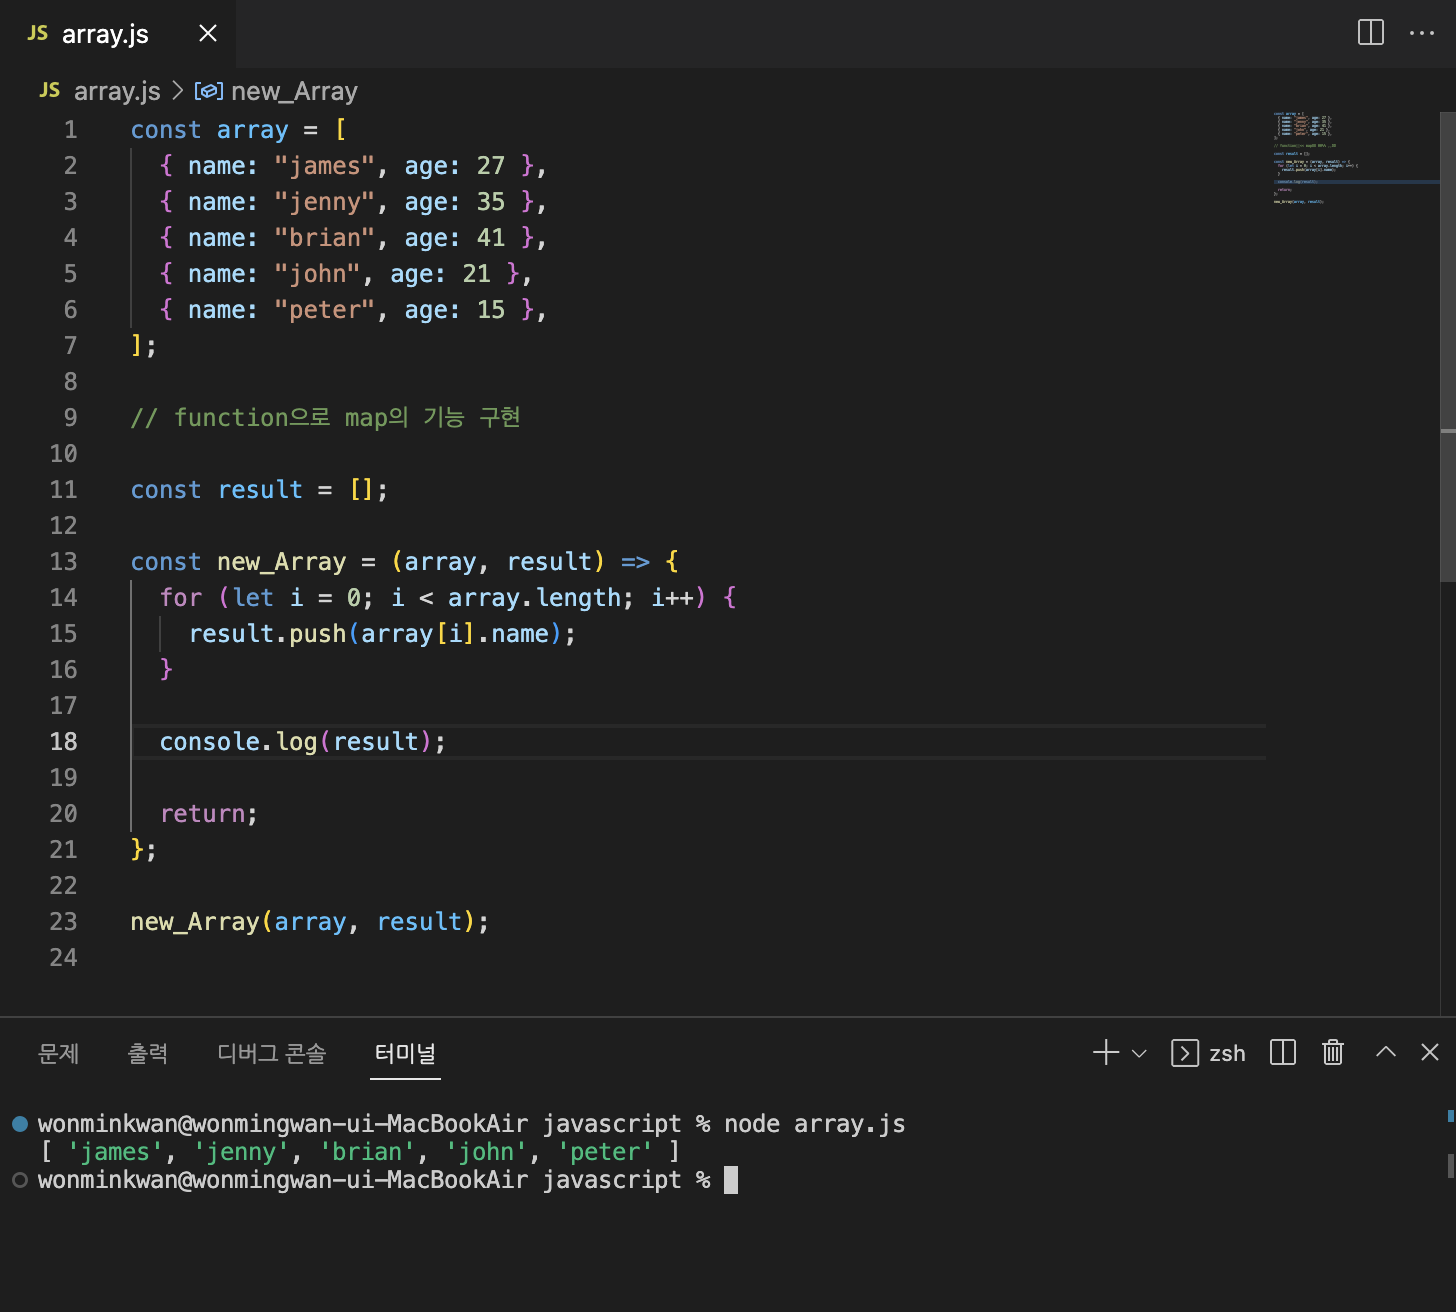Click the blue command decoration dot

click(20, 1124)
